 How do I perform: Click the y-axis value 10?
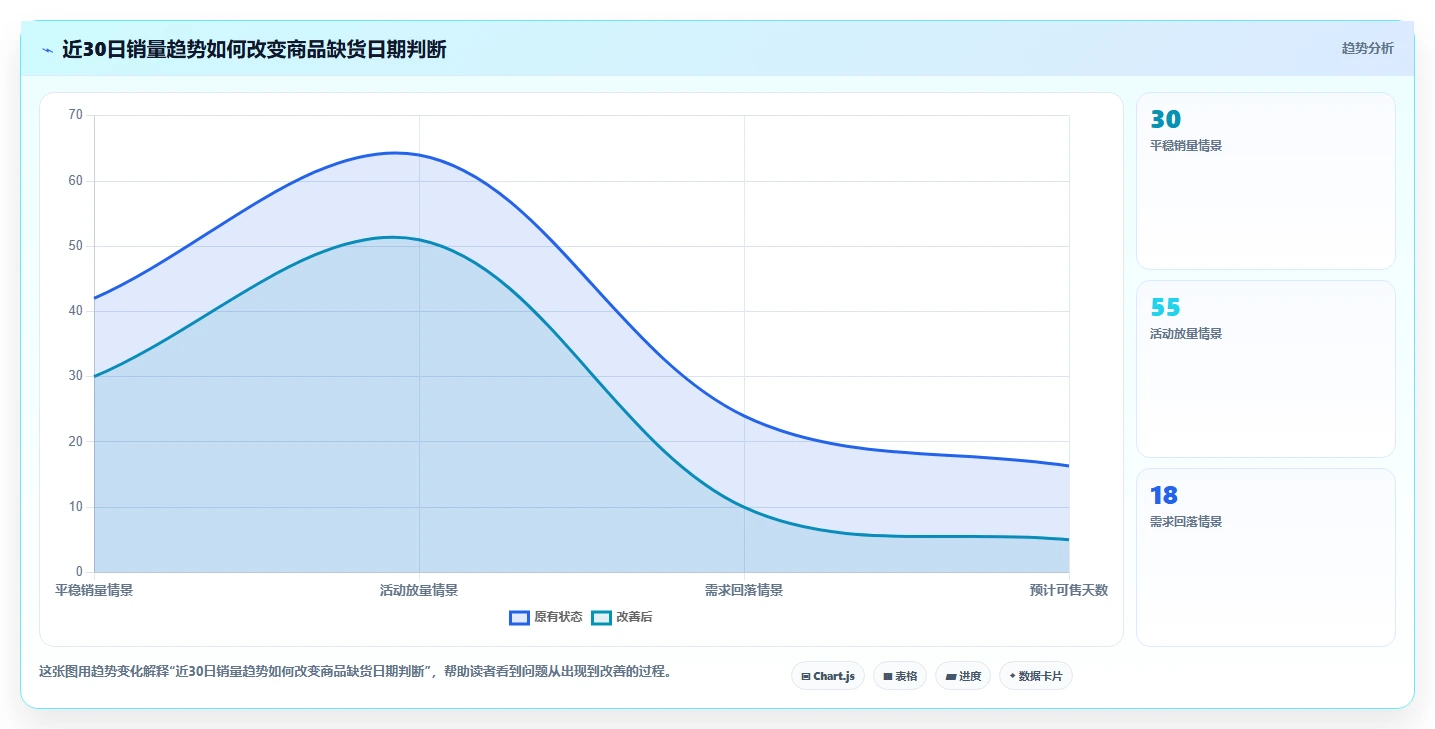pos(76,507)
